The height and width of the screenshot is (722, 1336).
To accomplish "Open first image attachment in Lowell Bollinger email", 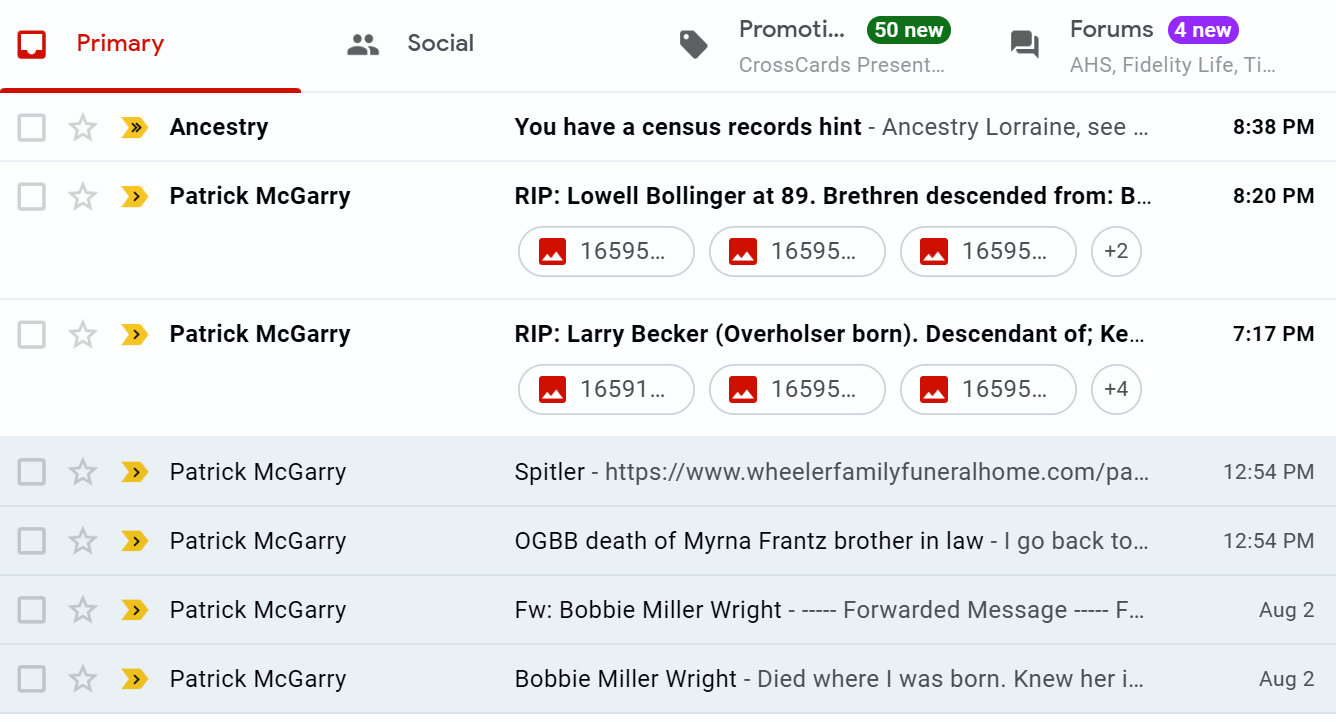I will click(x=606, y=252).
